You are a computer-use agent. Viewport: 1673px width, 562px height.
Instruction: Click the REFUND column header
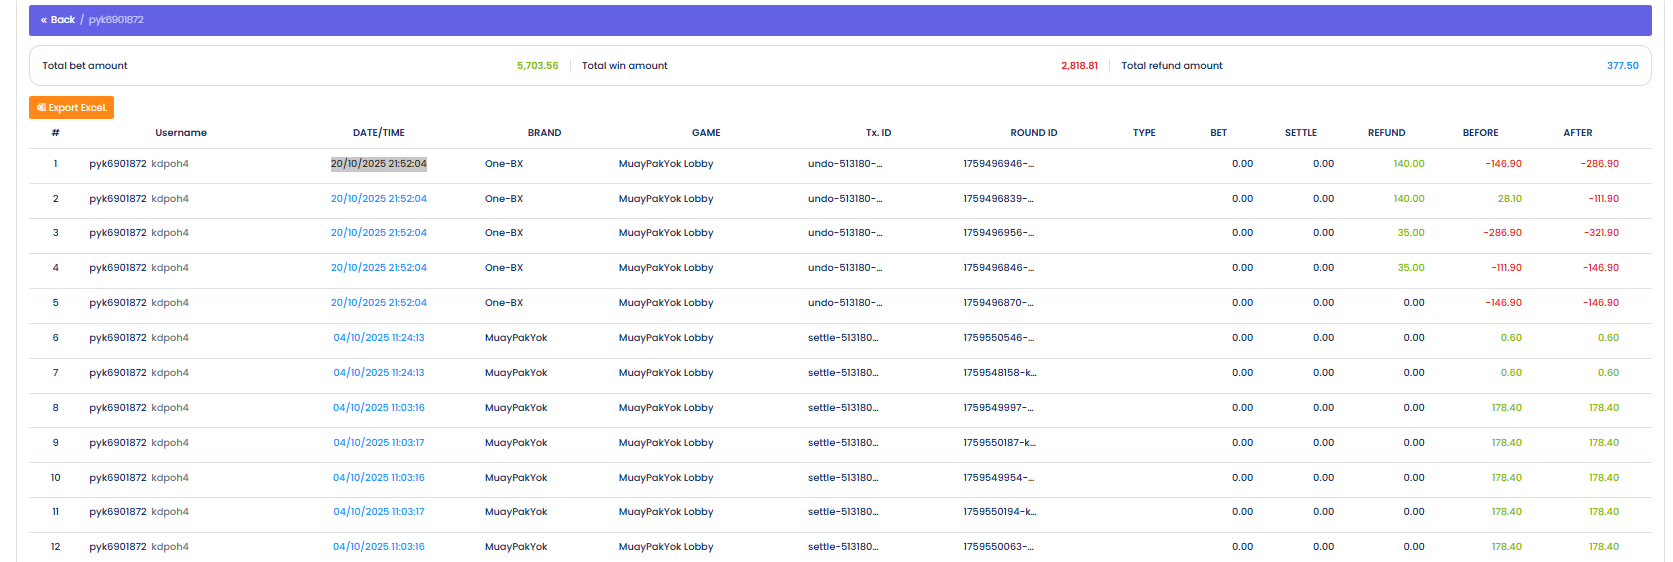click(x=1386, y=133)
